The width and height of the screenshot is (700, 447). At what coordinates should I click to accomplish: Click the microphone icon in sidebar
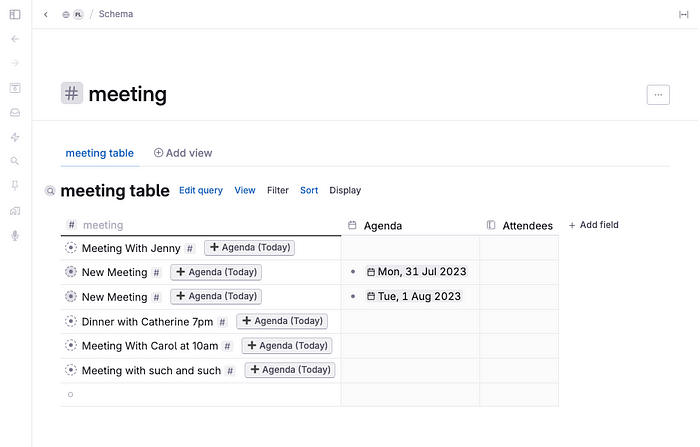[14, 235]
